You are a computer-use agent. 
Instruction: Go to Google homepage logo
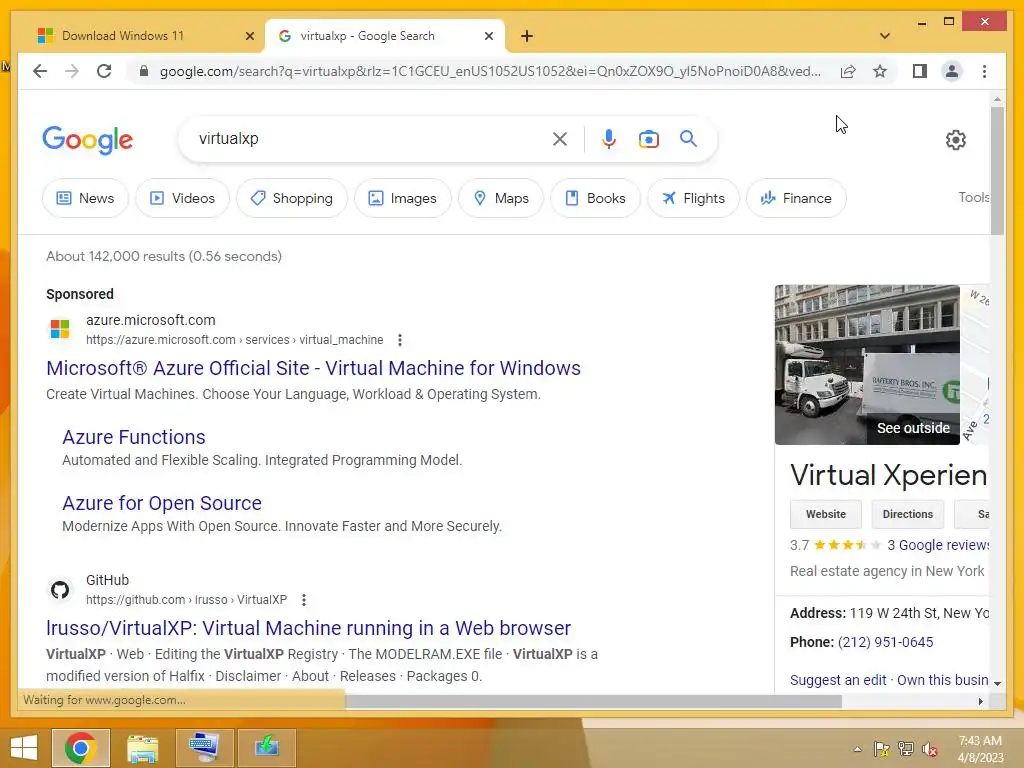coord(88,140)
